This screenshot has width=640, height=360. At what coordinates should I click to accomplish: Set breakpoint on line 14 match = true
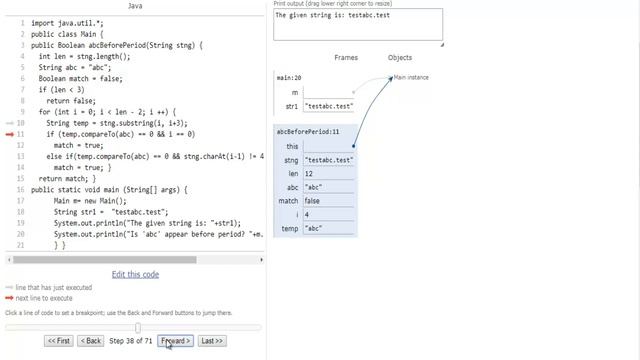coord(82,167)
